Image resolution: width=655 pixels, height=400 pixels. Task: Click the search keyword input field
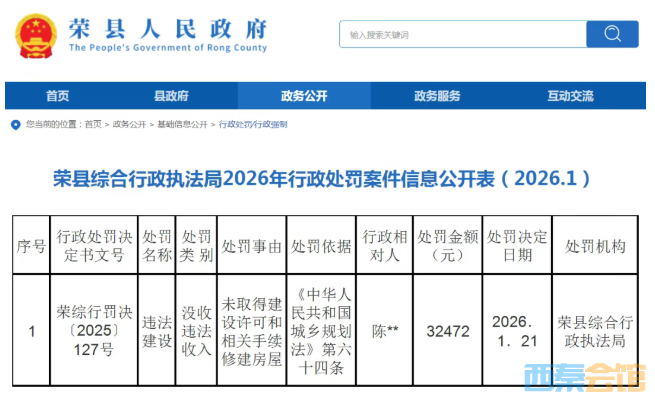(x=462, y=34)
